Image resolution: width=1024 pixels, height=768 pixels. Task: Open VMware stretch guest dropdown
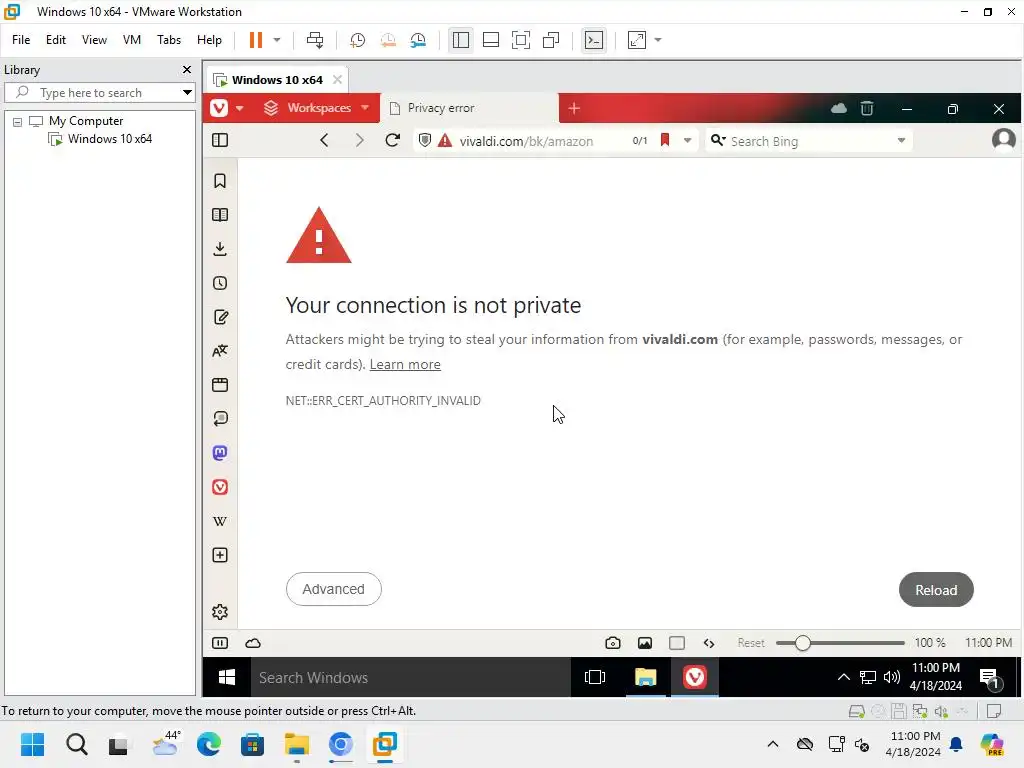coord(658,40)
